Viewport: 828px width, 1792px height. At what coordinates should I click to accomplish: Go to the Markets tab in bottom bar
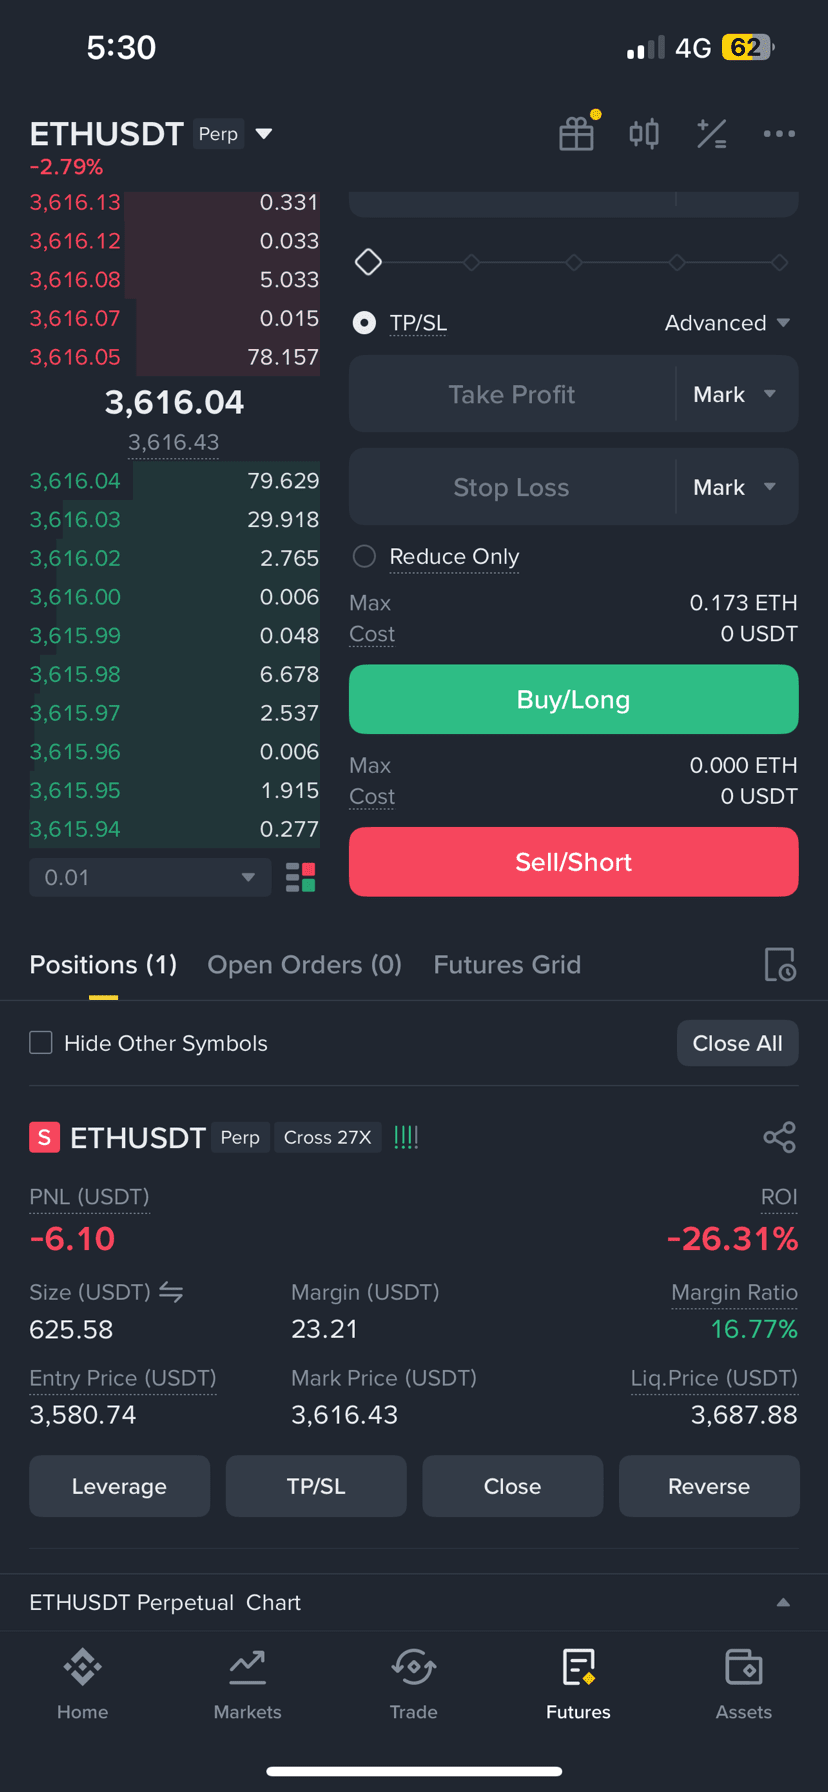coord(247,1685)
